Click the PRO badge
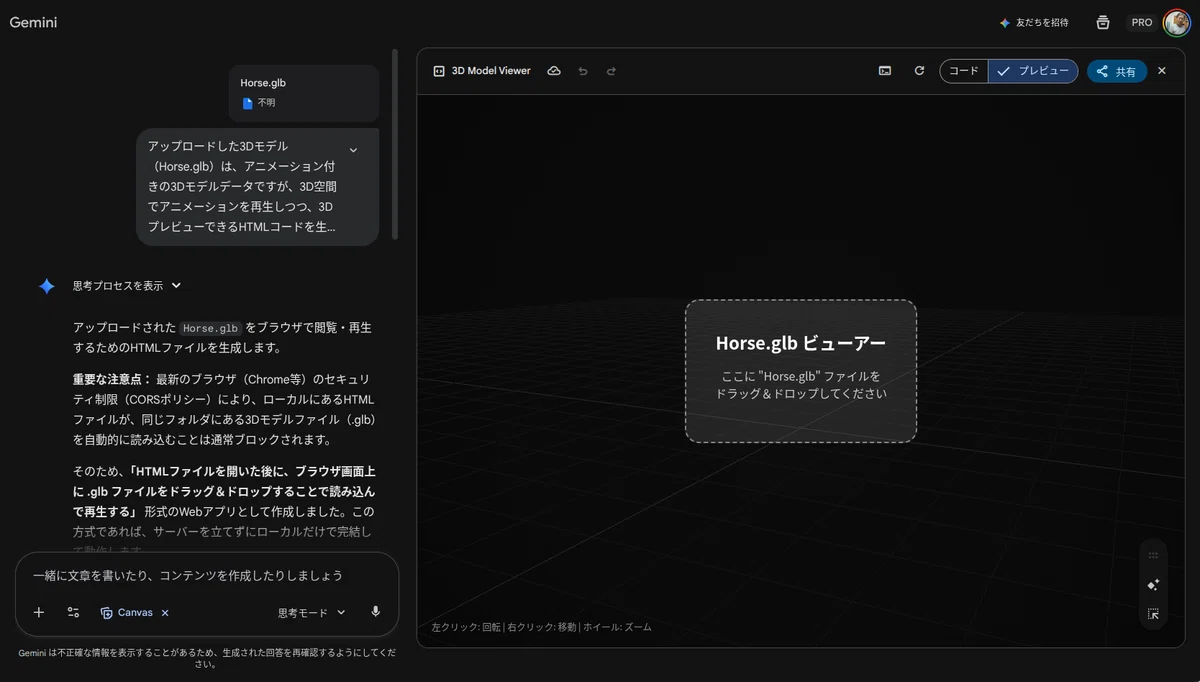 [x=1142, y=22]
